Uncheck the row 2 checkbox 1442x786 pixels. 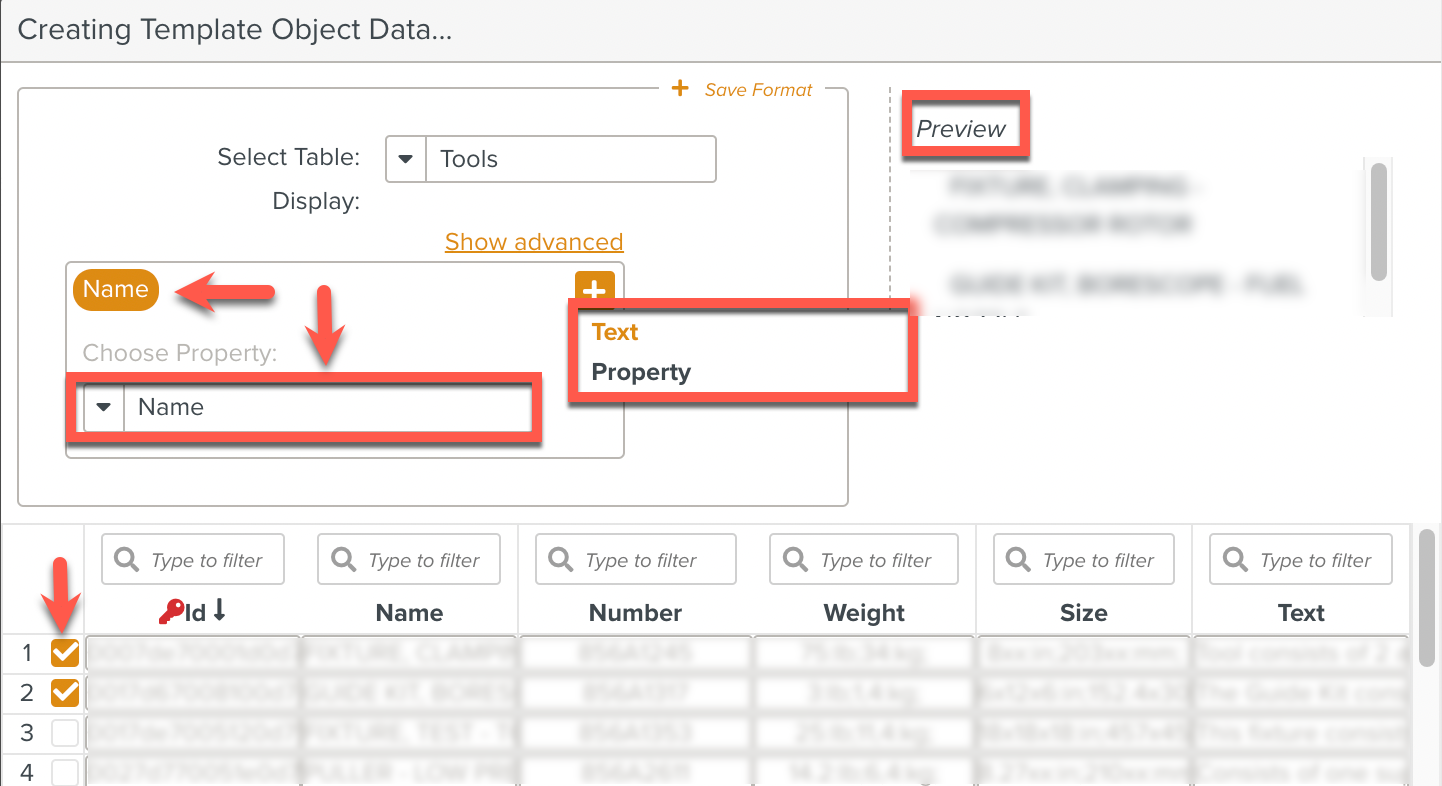point(65,692)
